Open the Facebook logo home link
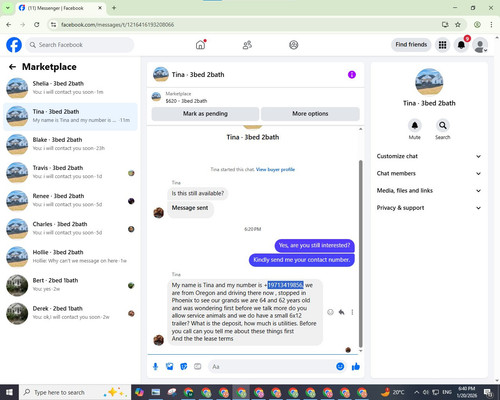This screenshot has width=500, height=400. 14,45
